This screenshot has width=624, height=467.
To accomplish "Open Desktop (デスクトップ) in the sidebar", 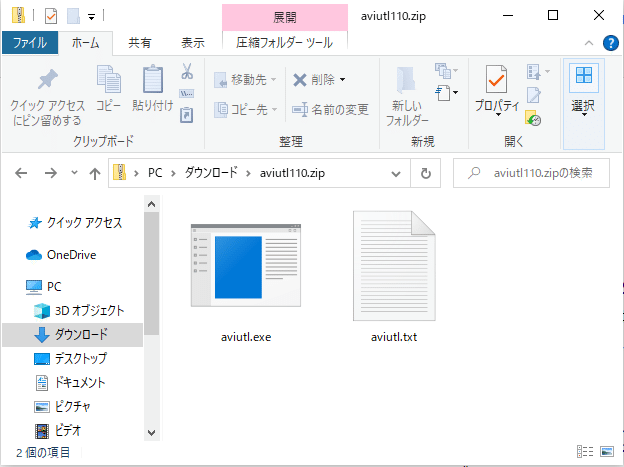I will pos(70,359).
